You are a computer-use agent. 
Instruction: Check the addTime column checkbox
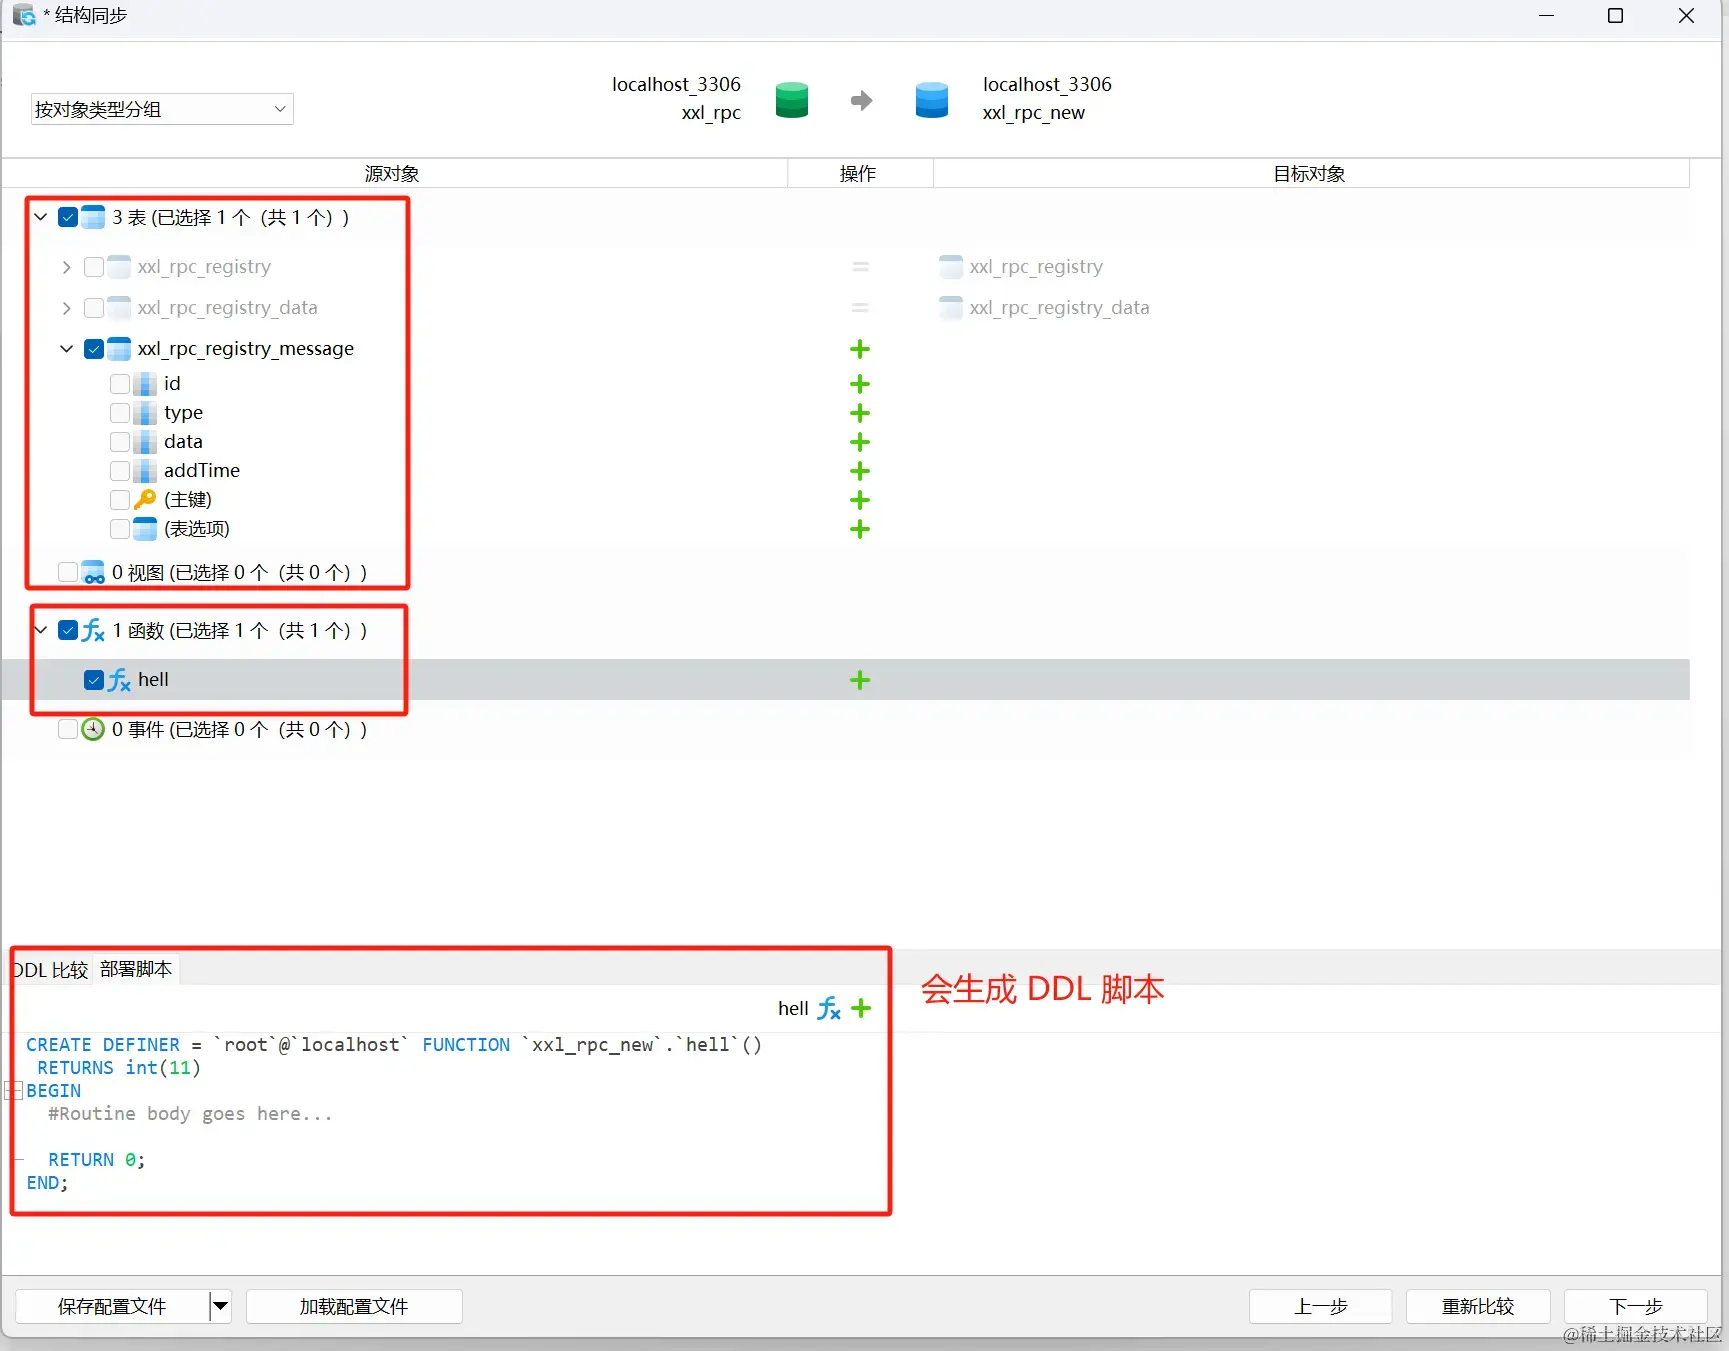[120, 471]
